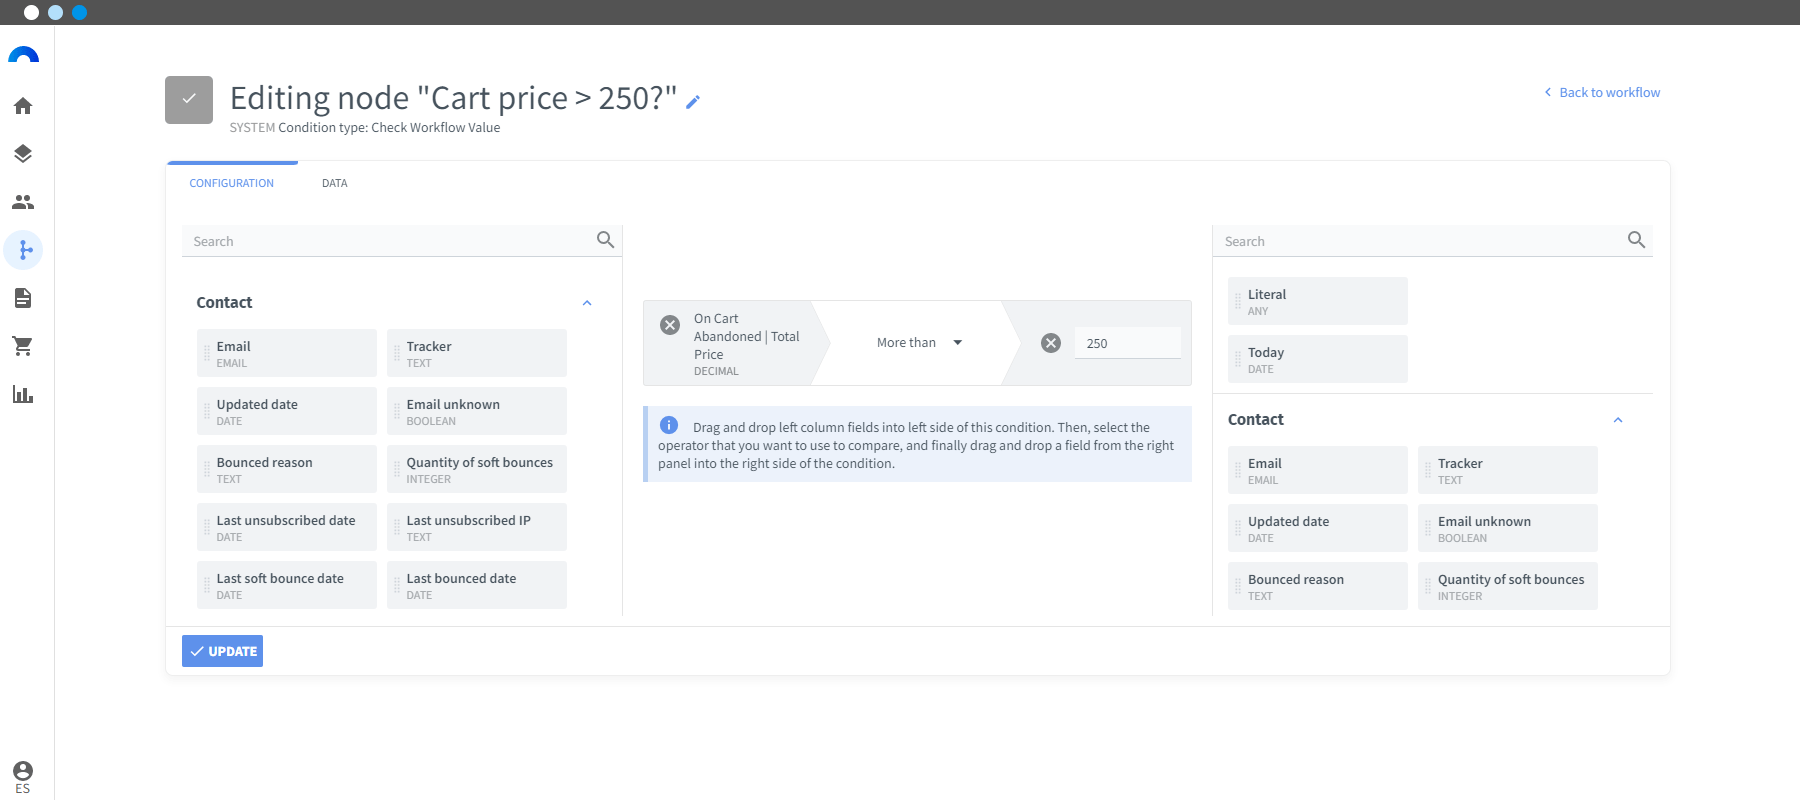This screenshot has width=1800, height=800.
Task: Click the pencil icon to rename node
Action: (x=693, y=101)
